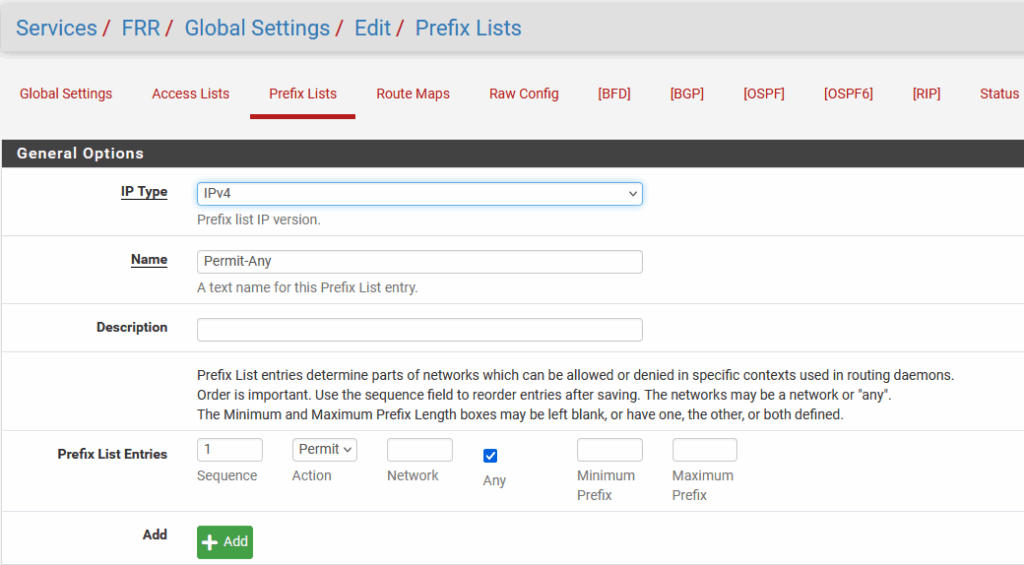Switch to the Global Settings tab

(x=66, y=94)
